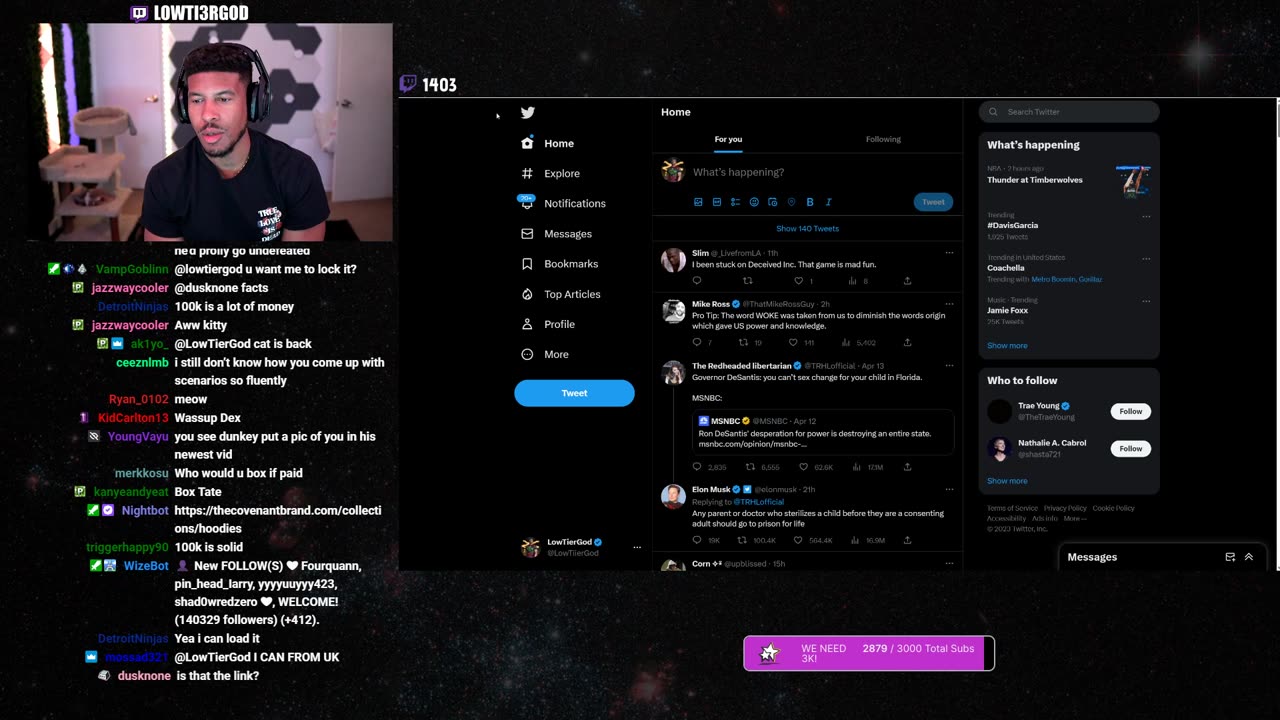Screen dimensions: 1280x720
Task: Click Show more under Who to follow
Action: pos(1007,481)
